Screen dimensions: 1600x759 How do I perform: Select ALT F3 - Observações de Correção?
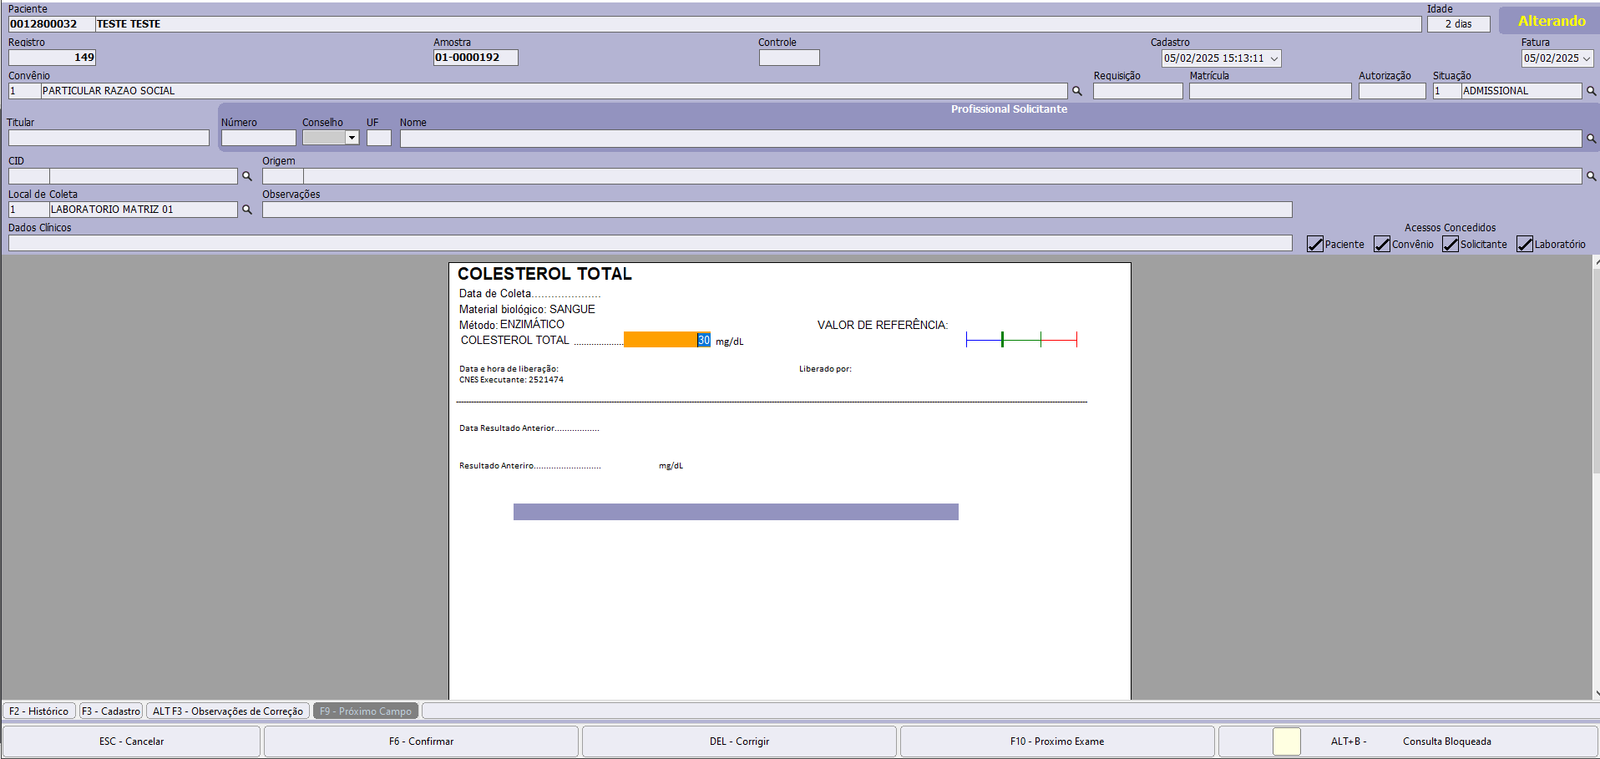click(x=227, y=711)
